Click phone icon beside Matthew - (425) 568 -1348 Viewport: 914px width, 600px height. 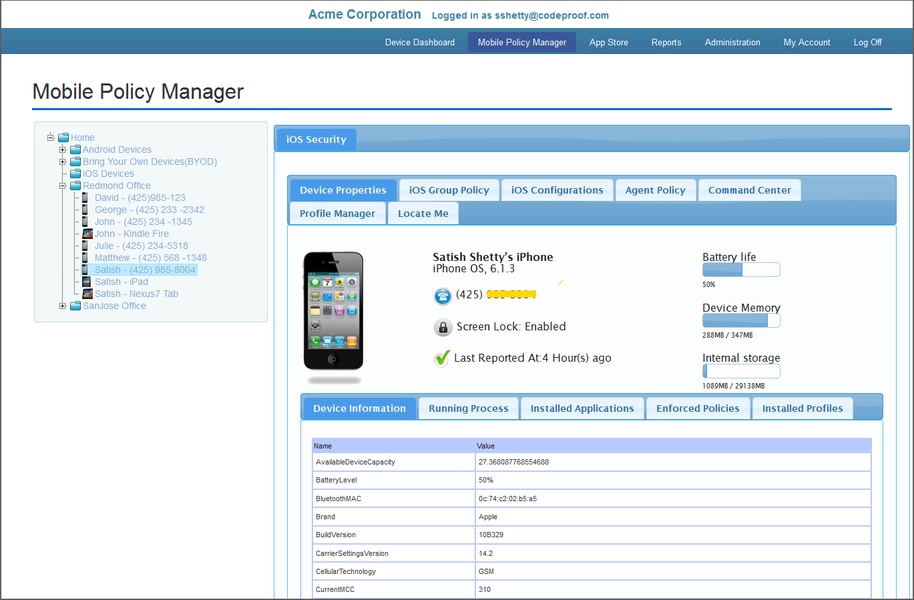(x=85, y=258)
